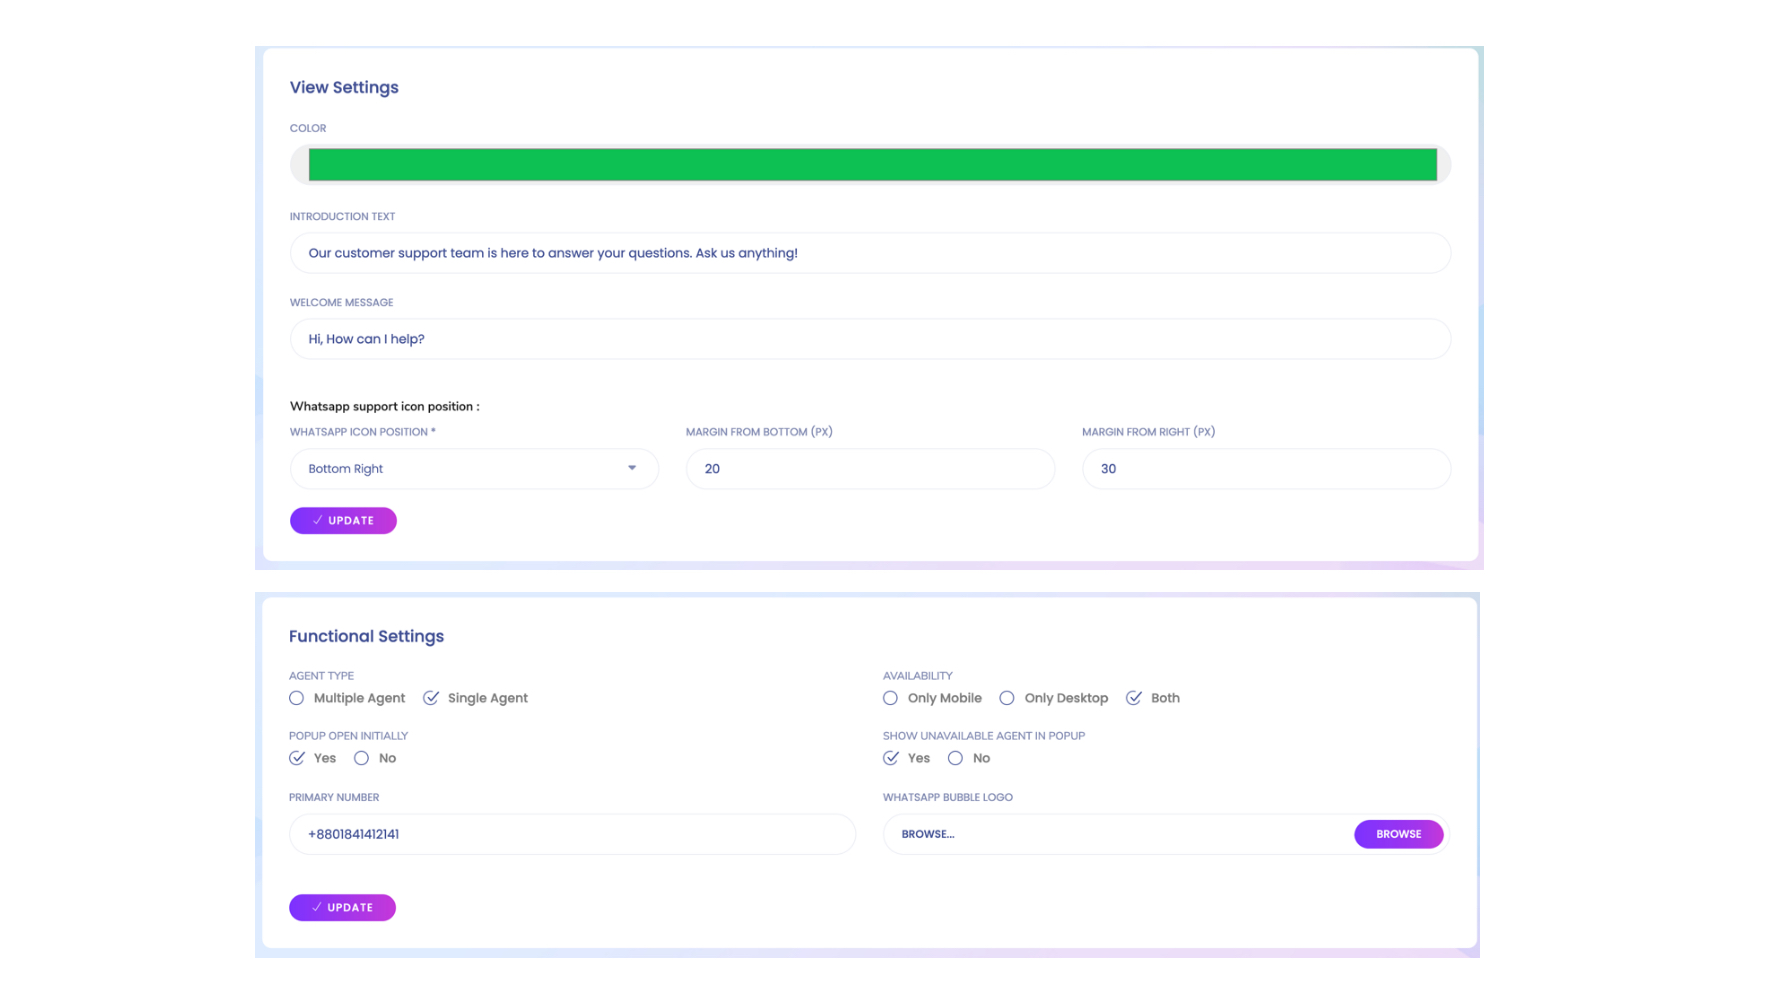Screen dimensions: 1778x1000
Task: Select the Both availability option
Action: tap(1134, 698)
